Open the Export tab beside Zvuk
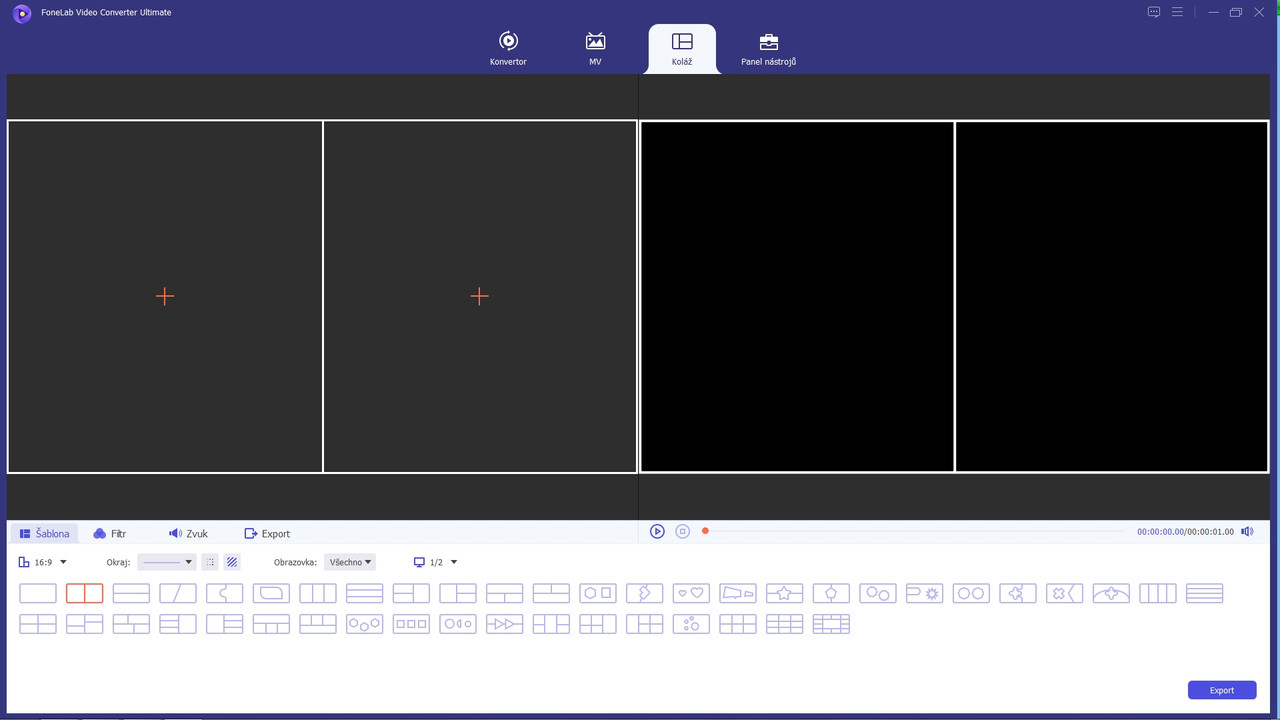The width and height of the screenshot is (1280, 720). click(267, 533)
